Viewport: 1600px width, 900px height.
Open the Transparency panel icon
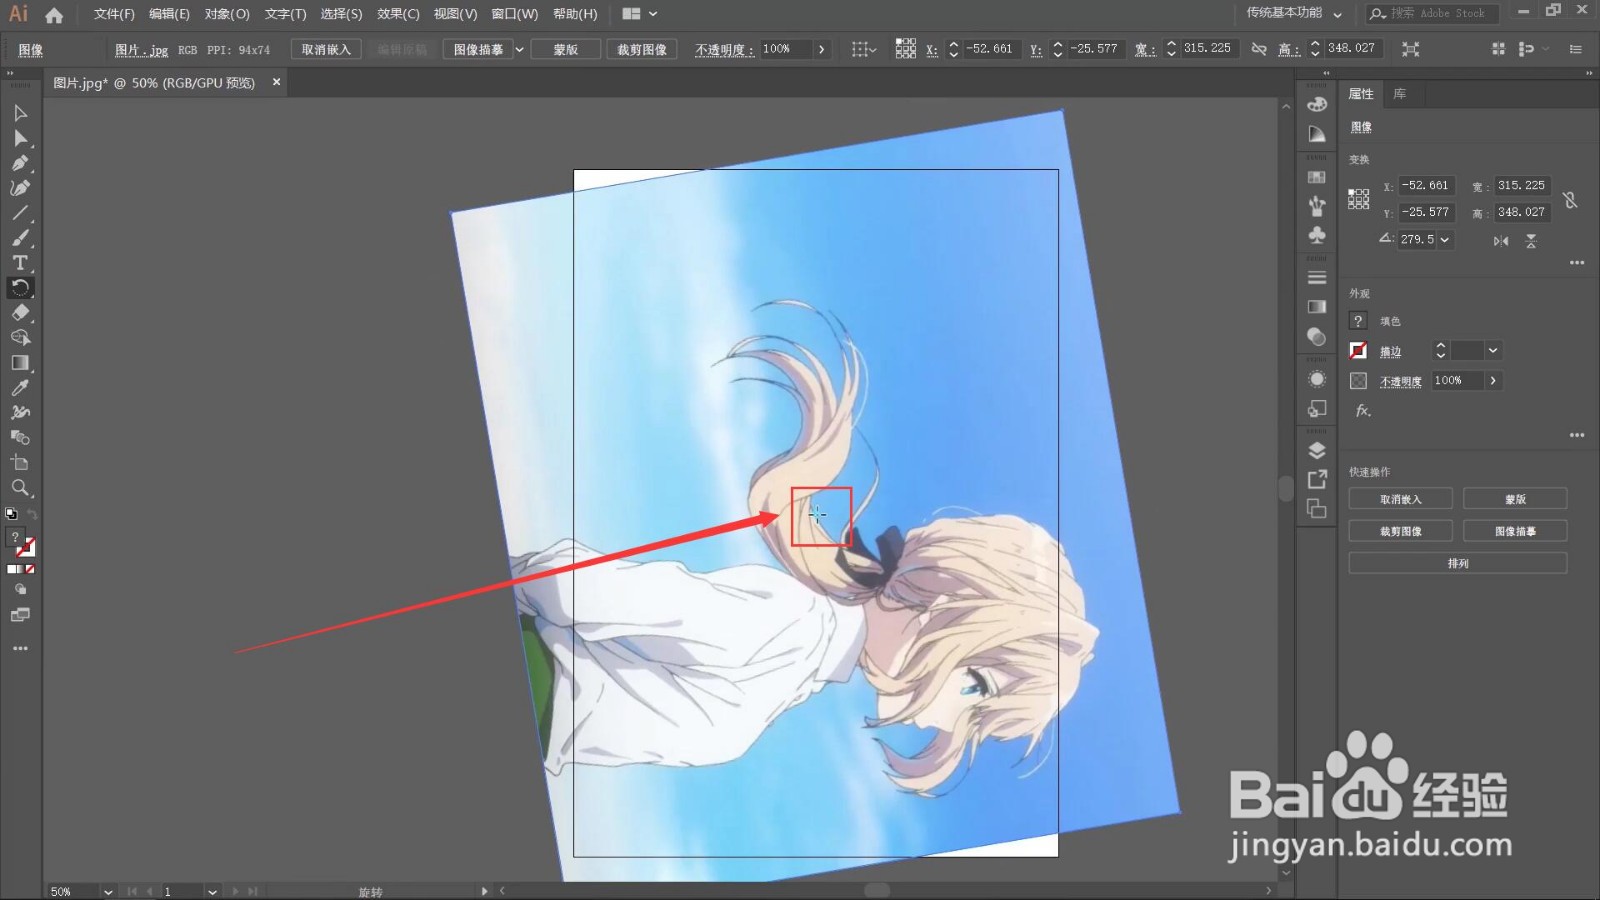tap(1317, 336)
